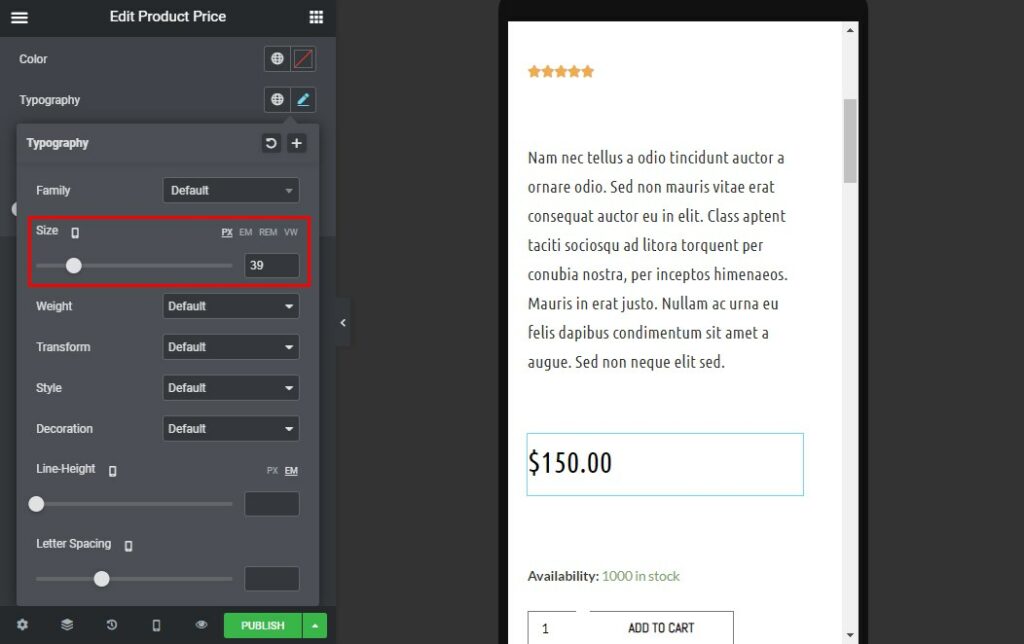The width and height of the screenshot is (1024, 644).
Task: Select the VW size unit
Action: tap(291, 232)
